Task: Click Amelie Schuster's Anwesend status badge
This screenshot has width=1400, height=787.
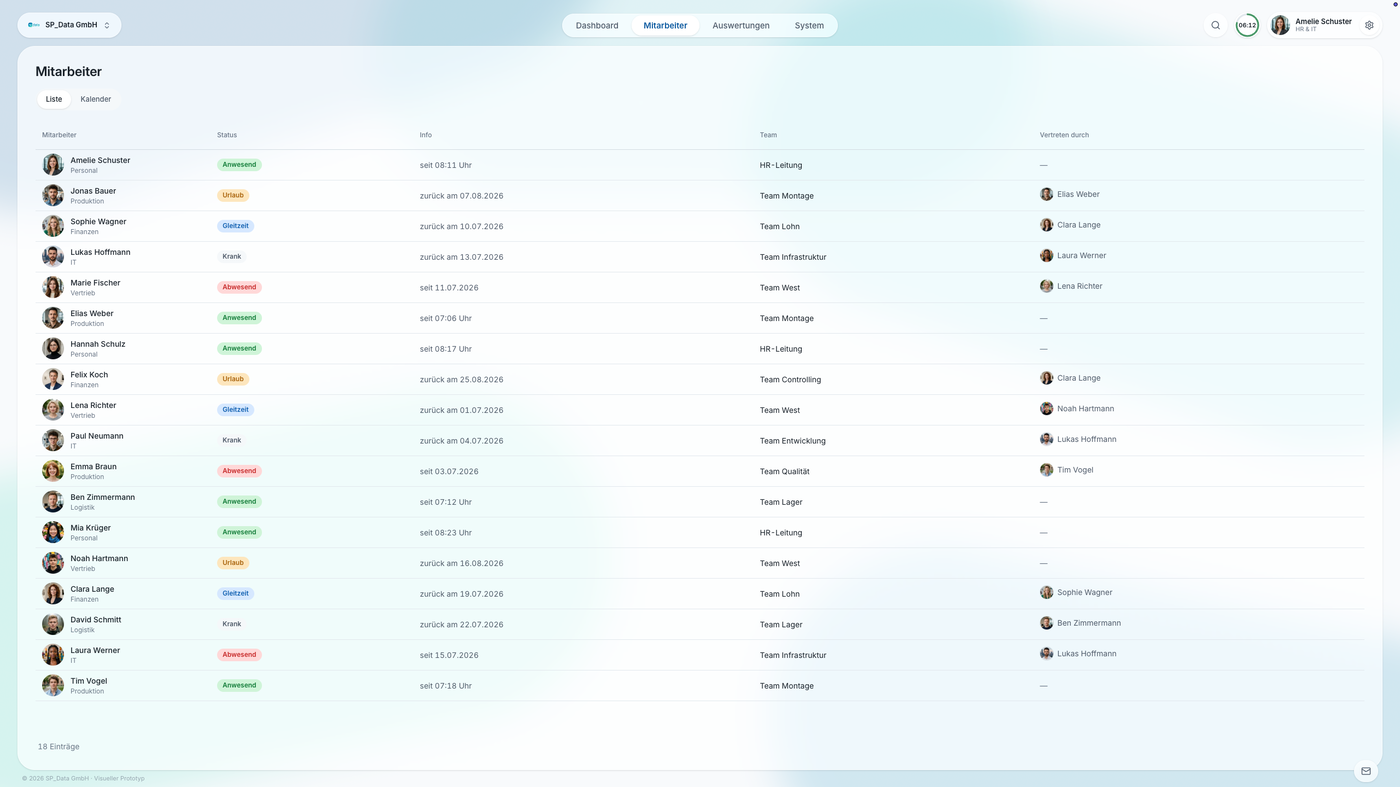Action: click(x=239, y=165)
